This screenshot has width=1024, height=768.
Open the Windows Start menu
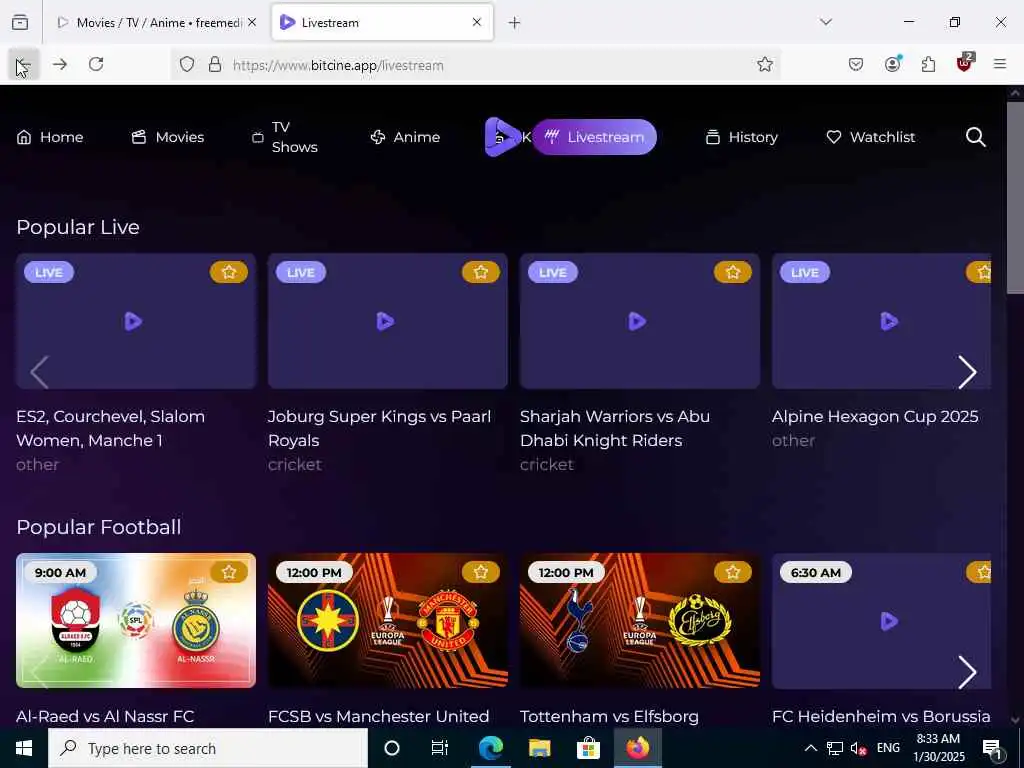[24, 748]
